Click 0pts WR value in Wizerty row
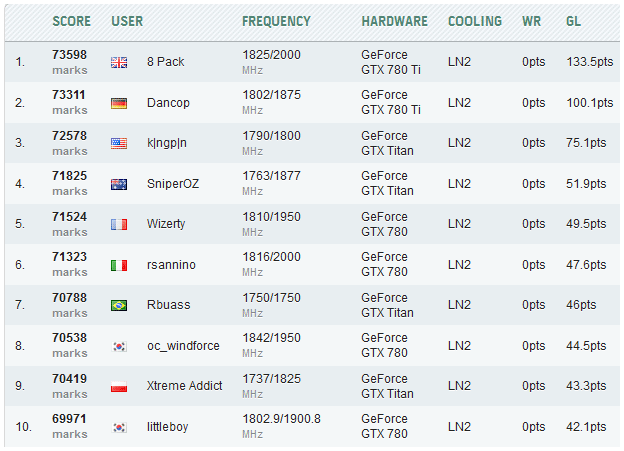The height and width of the screenshot is (451, 624). click(x=533, y=224)
